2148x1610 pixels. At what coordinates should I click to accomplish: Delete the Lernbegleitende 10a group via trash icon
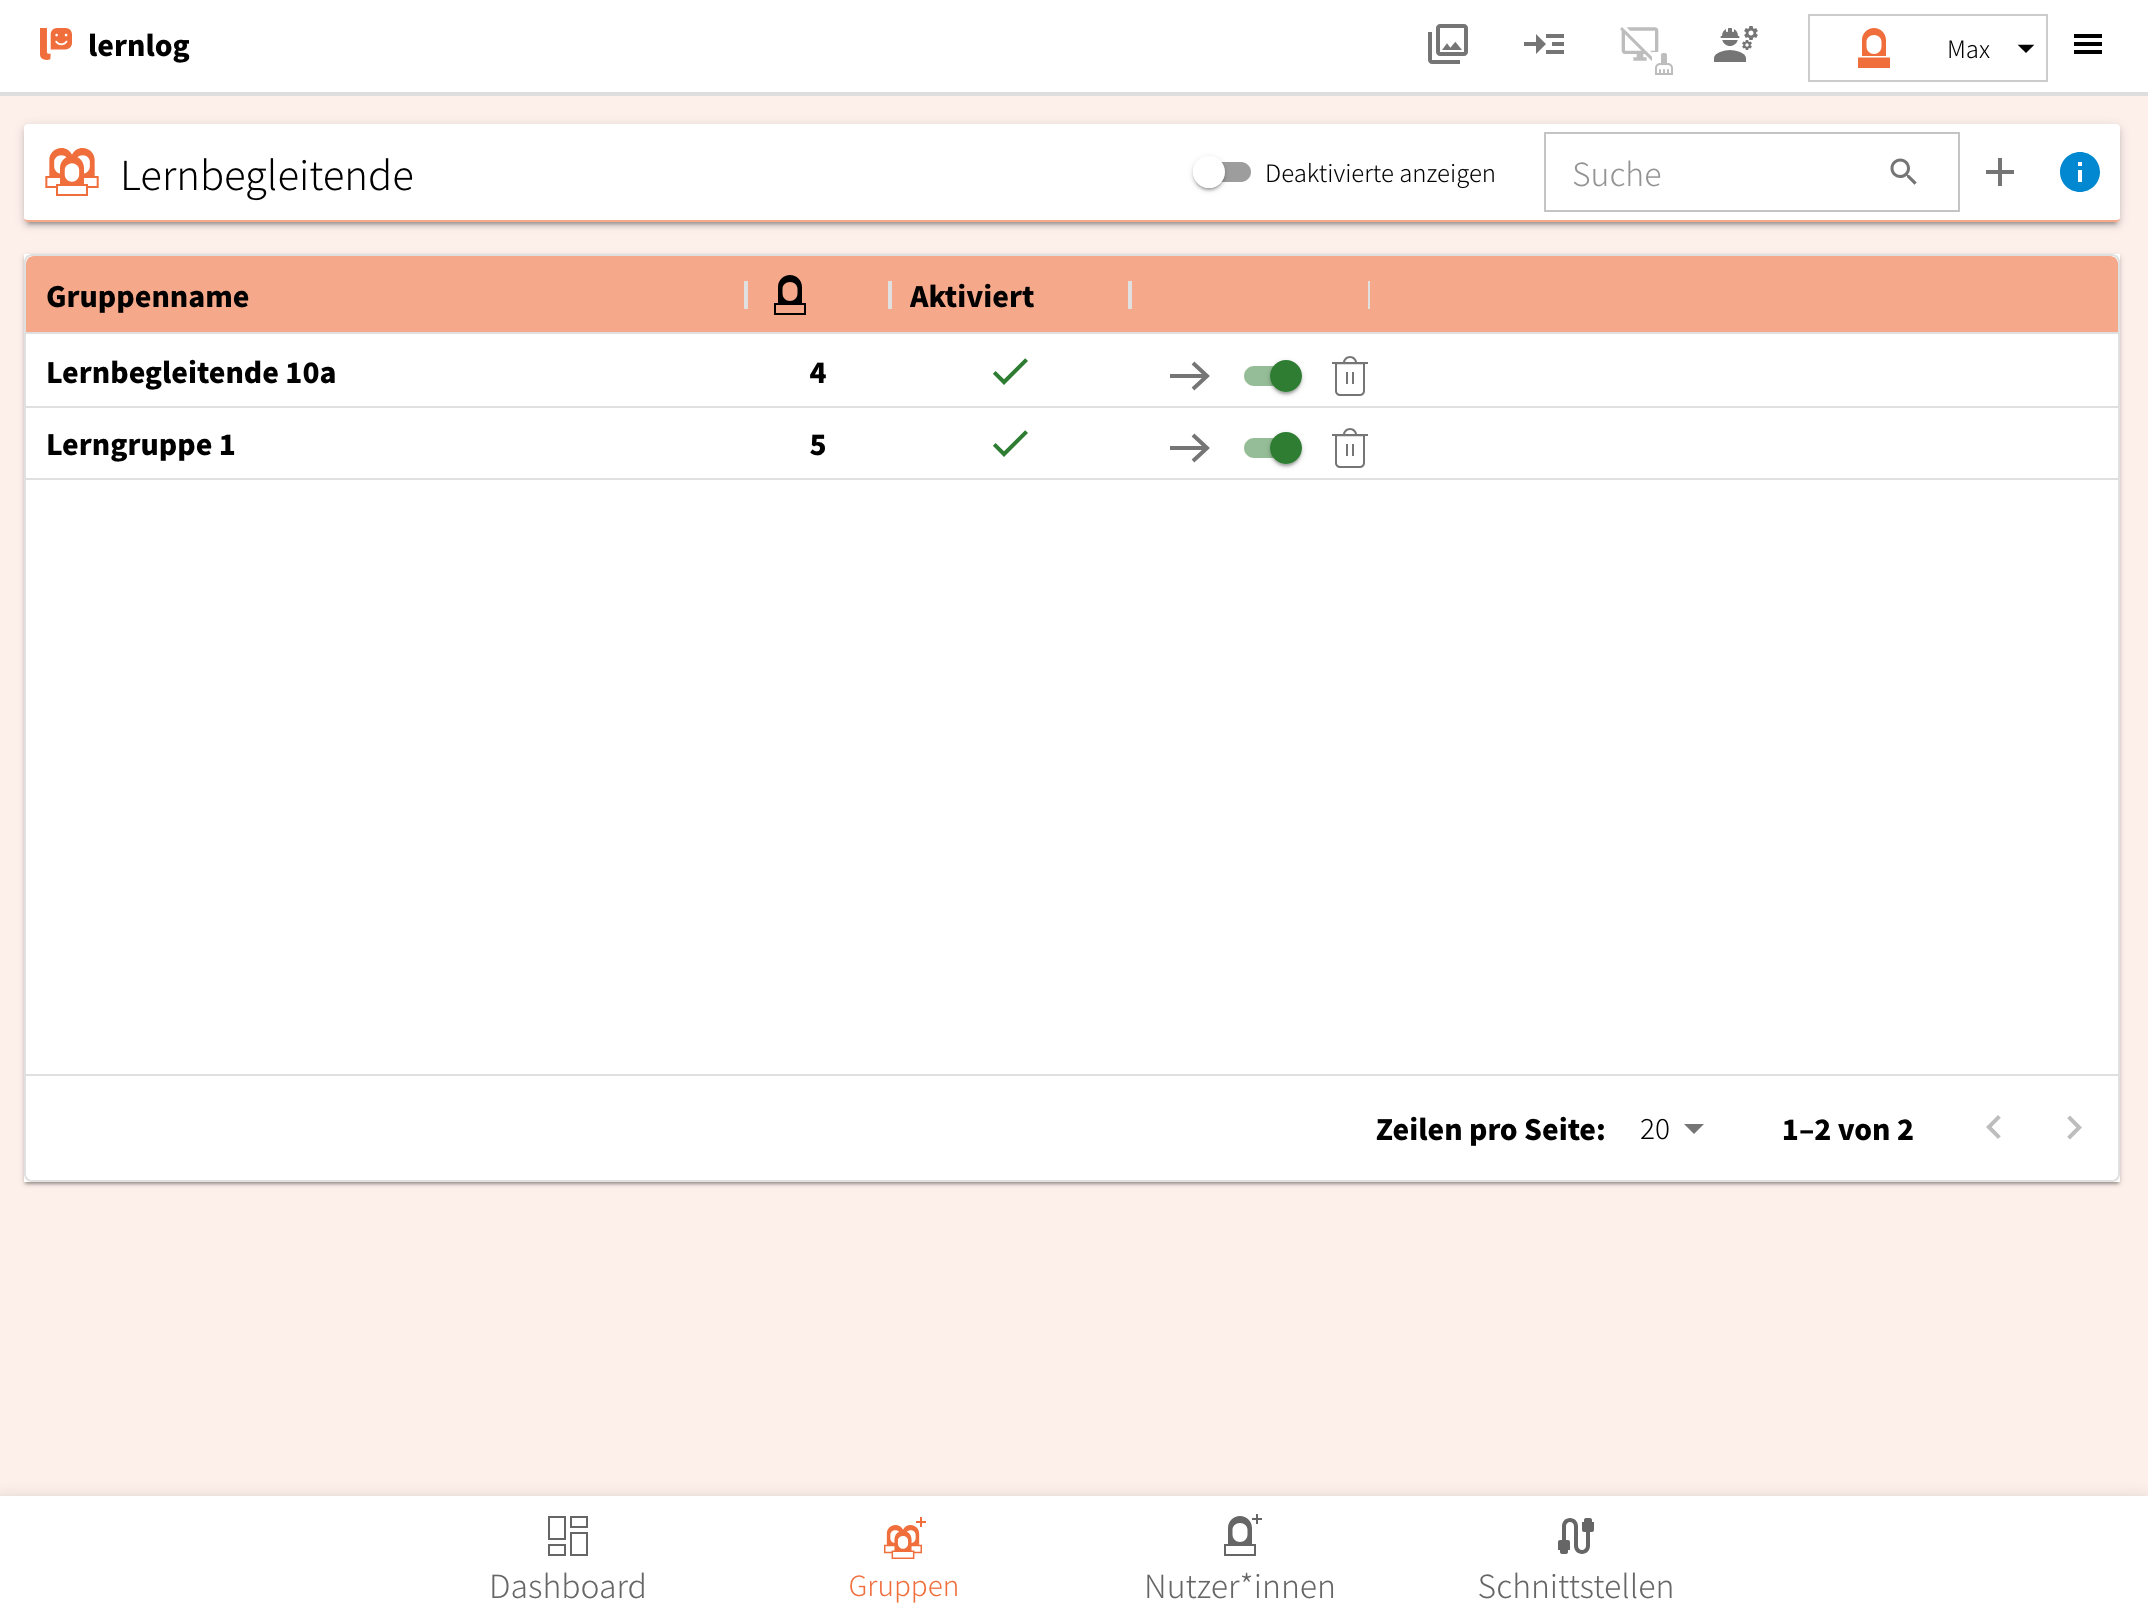click(x=1349, y=377)
